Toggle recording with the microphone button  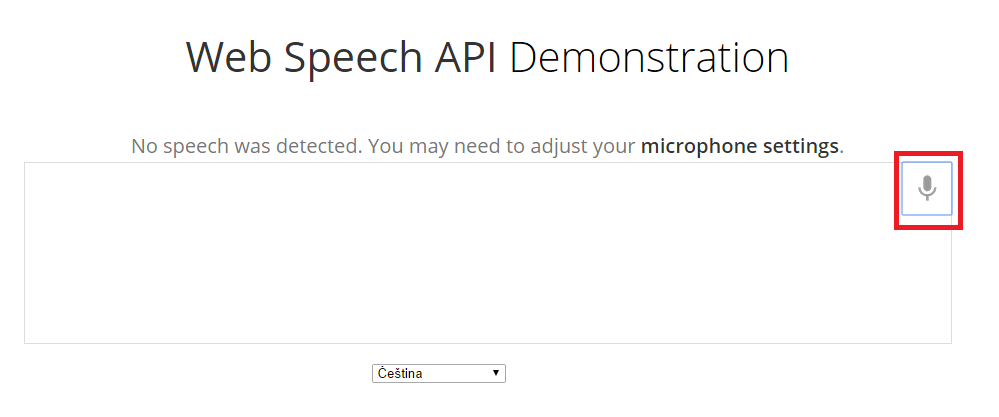pyautogui.click(x=927, y=188)
